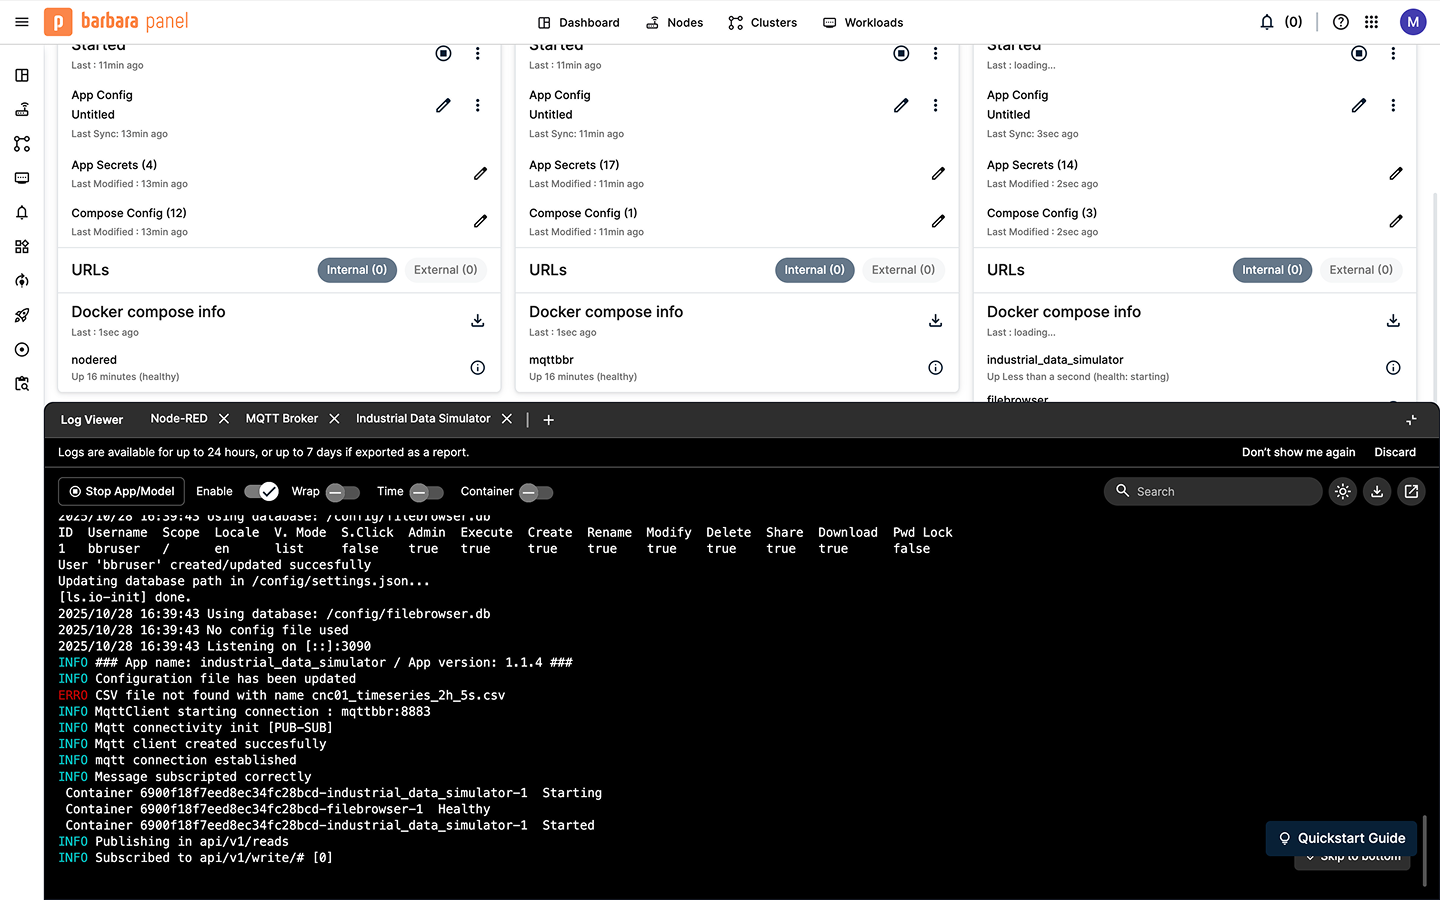Image resolution: width=1440 pixels, height=900 pixels.
Task: Switch to MQTT Broker log tab
Action: point(282,419)
